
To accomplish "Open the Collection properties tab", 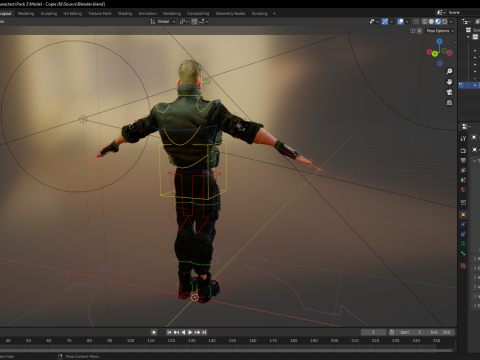I will coord(463,202).
